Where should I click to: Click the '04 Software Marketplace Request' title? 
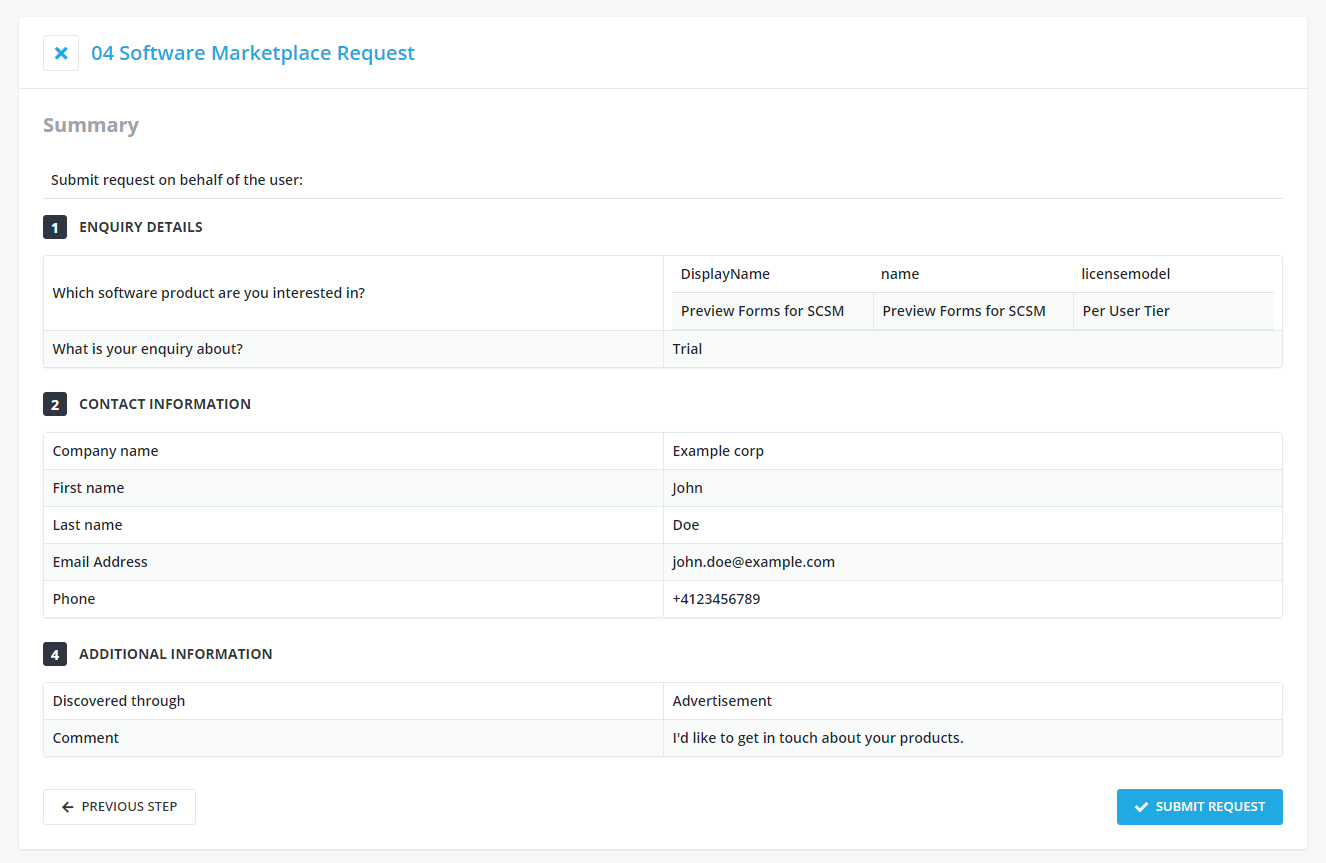pos(252,53)
